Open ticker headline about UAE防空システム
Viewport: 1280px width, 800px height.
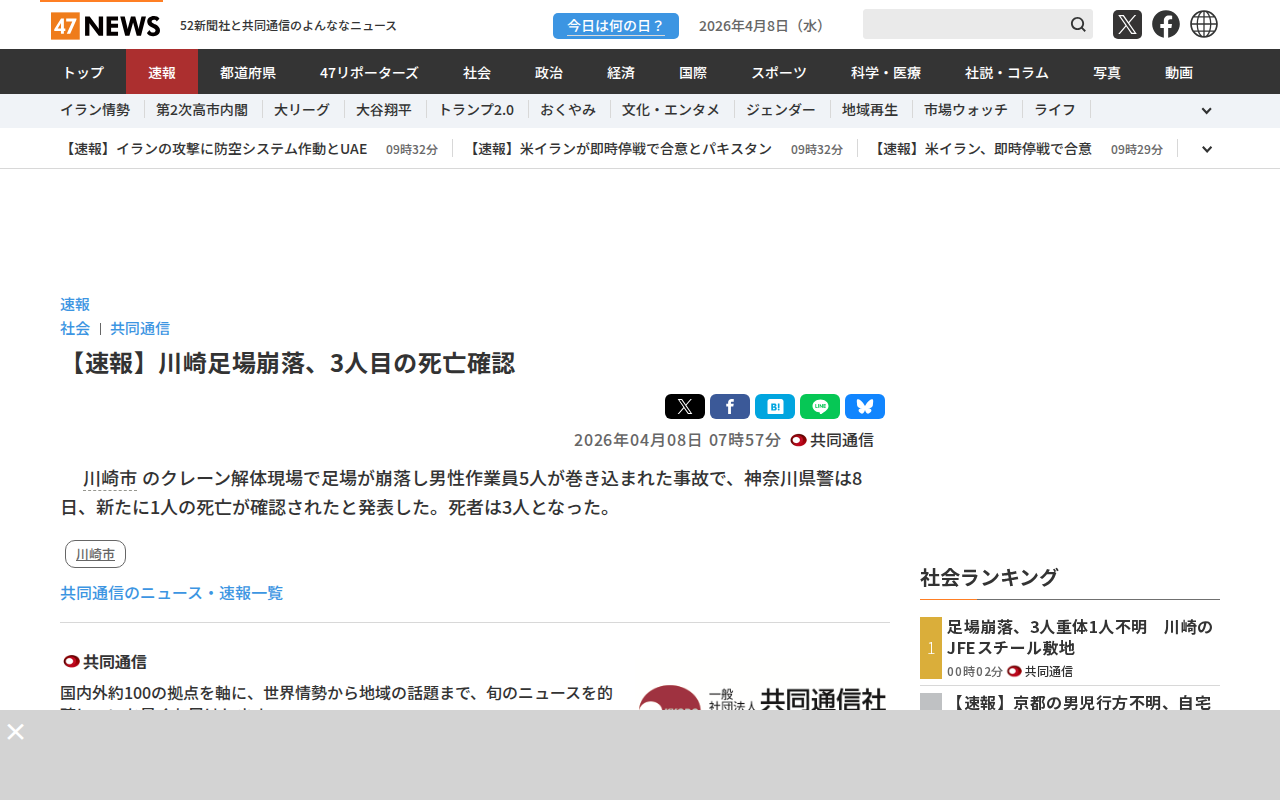point(214,149)
